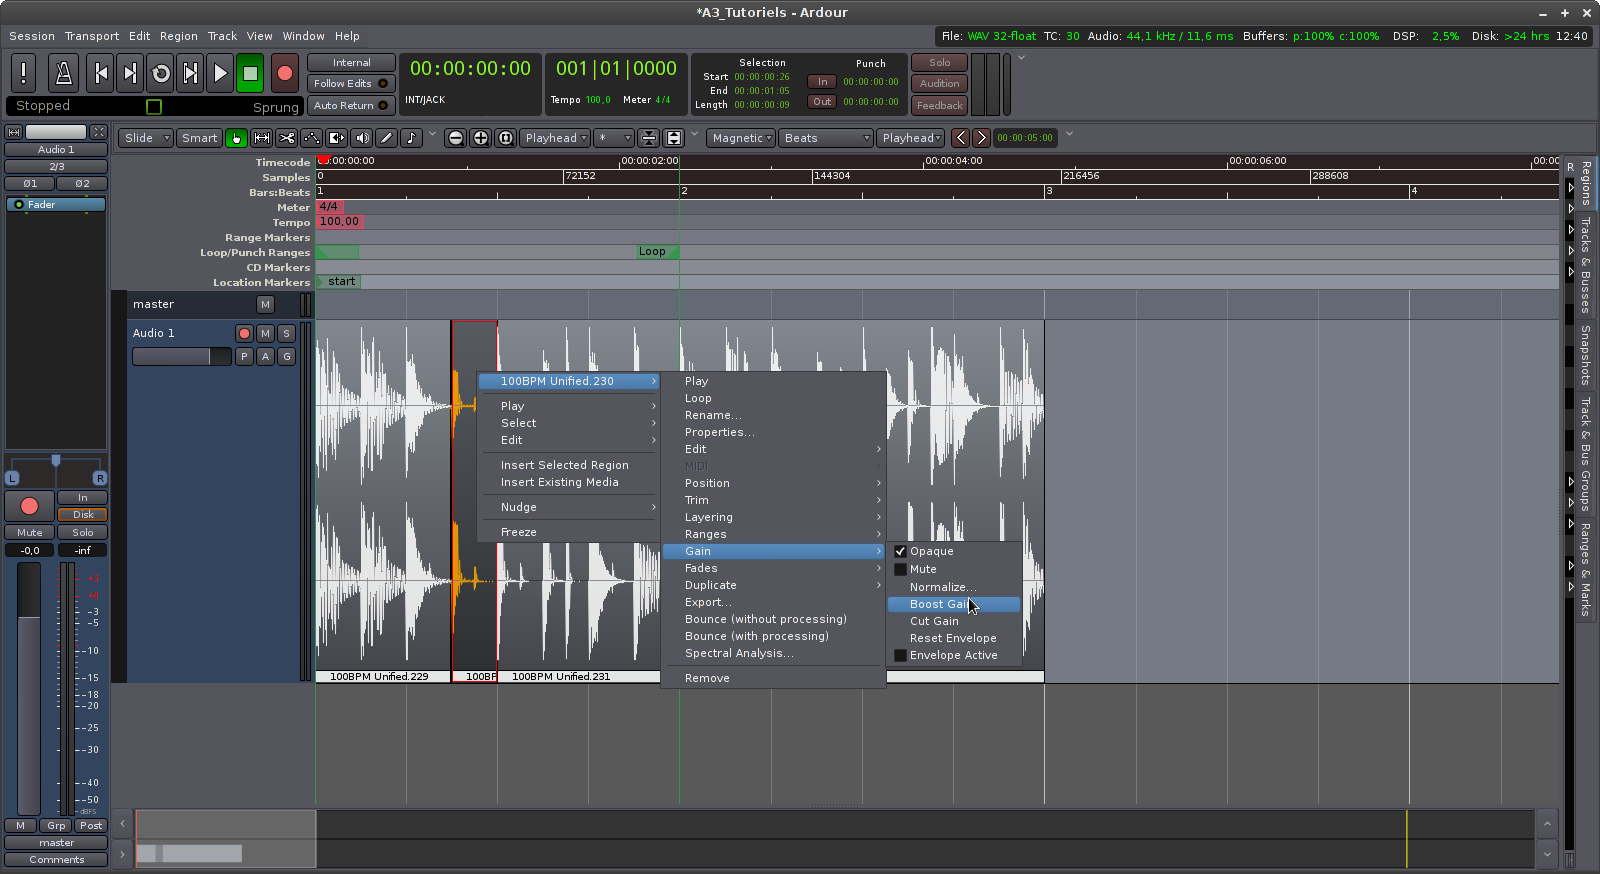
Task: Enable the Envelope Active checkbox
Action: point(900,656)
